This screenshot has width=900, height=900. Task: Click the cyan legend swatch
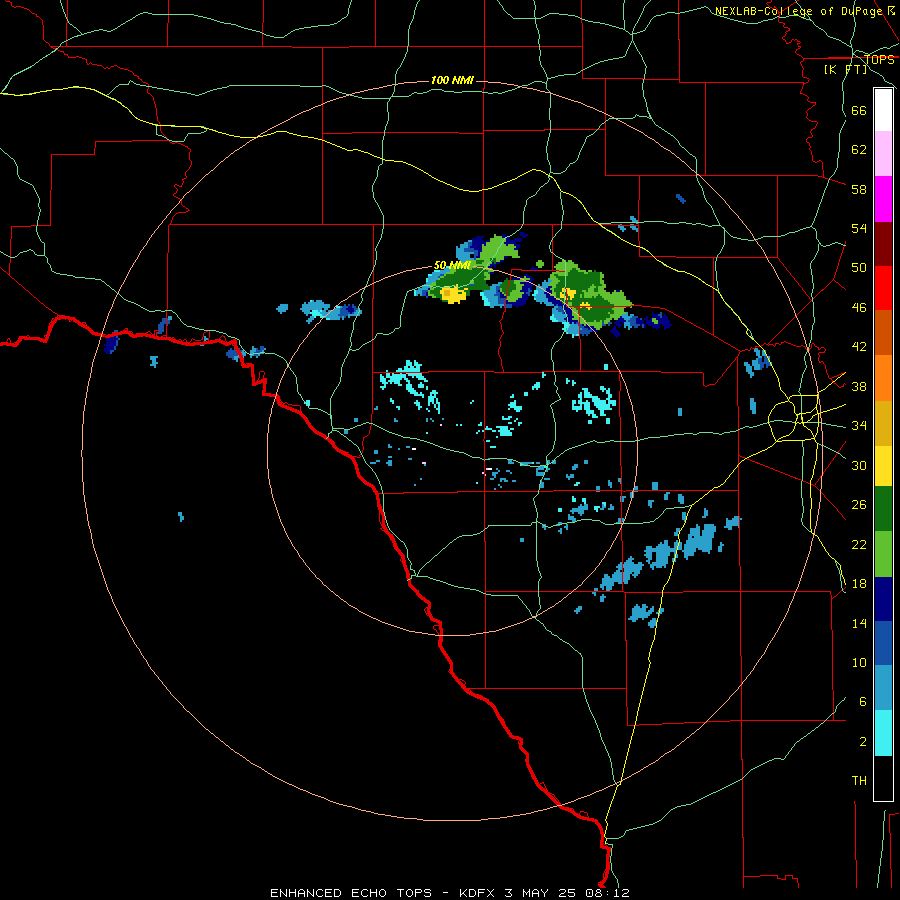pos(883,733)
